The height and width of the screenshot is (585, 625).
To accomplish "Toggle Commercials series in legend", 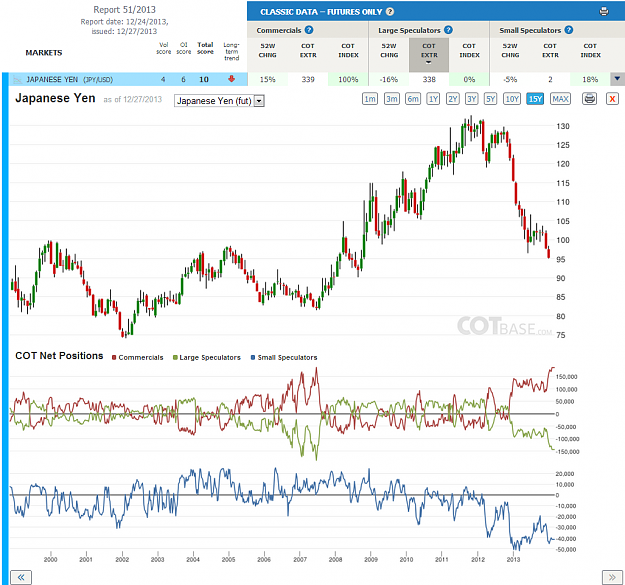I will pyautogui.click(x=138, y=357).
